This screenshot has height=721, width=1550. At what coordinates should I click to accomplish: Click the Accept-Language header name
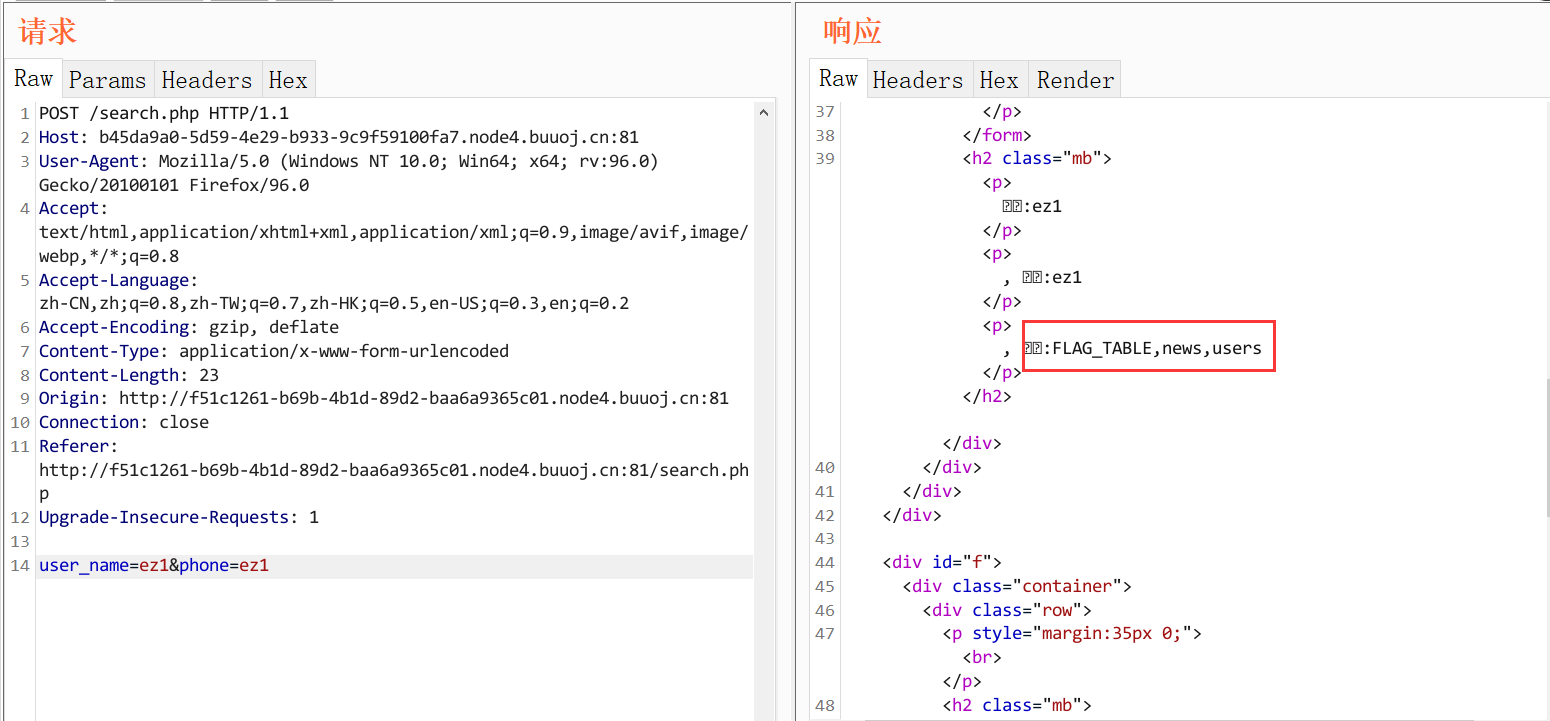[x=119, y=280]
